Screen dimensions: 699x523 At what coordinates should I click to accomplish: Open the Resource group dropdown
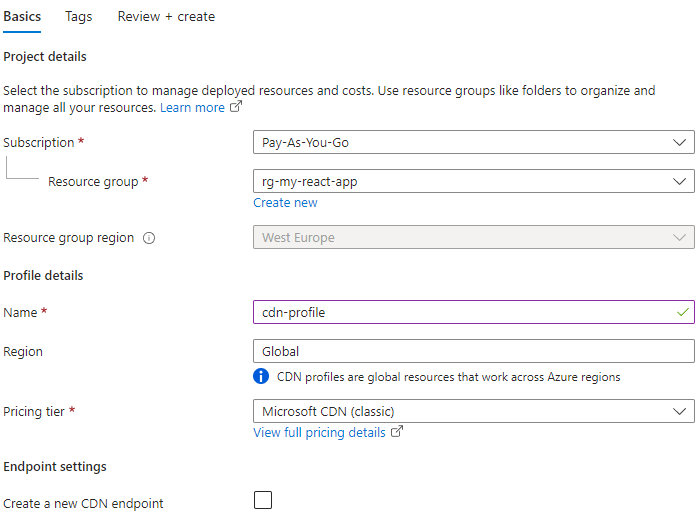tap(473, 181)
